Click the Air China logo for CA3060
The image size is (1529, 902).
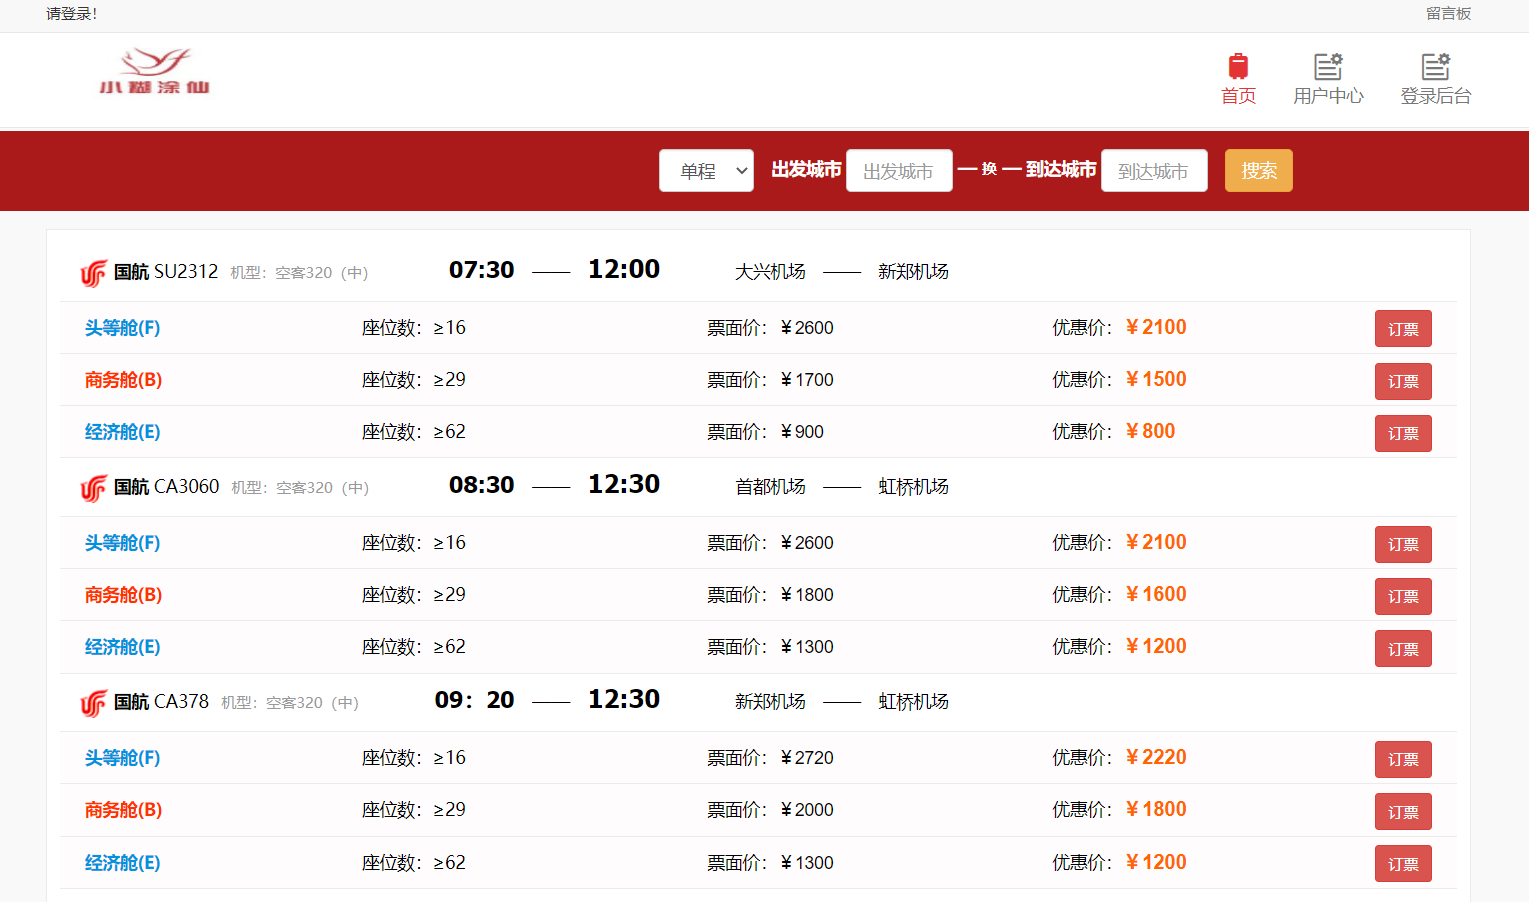click(93, 488)
